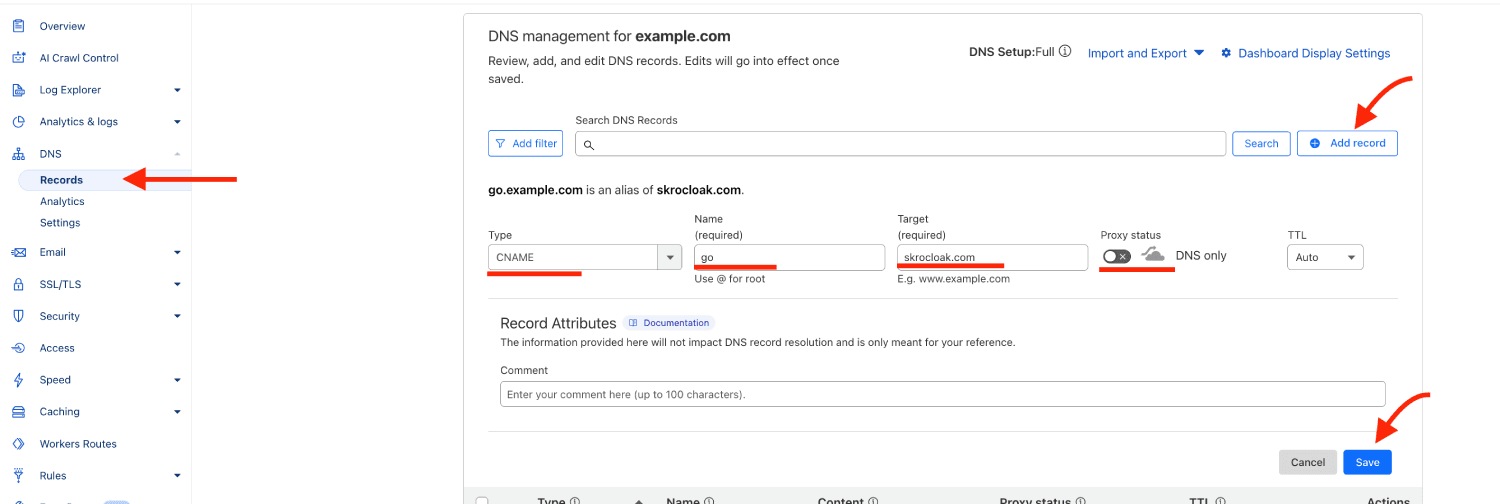
Task: Expand the SSL/TLS sidebar arrow
Action: click(177, 284)
